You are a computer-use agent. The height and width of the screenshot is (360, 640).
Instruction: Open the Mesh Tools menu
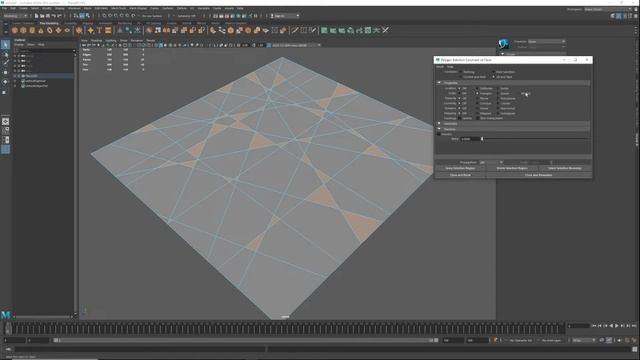[119, 8]
